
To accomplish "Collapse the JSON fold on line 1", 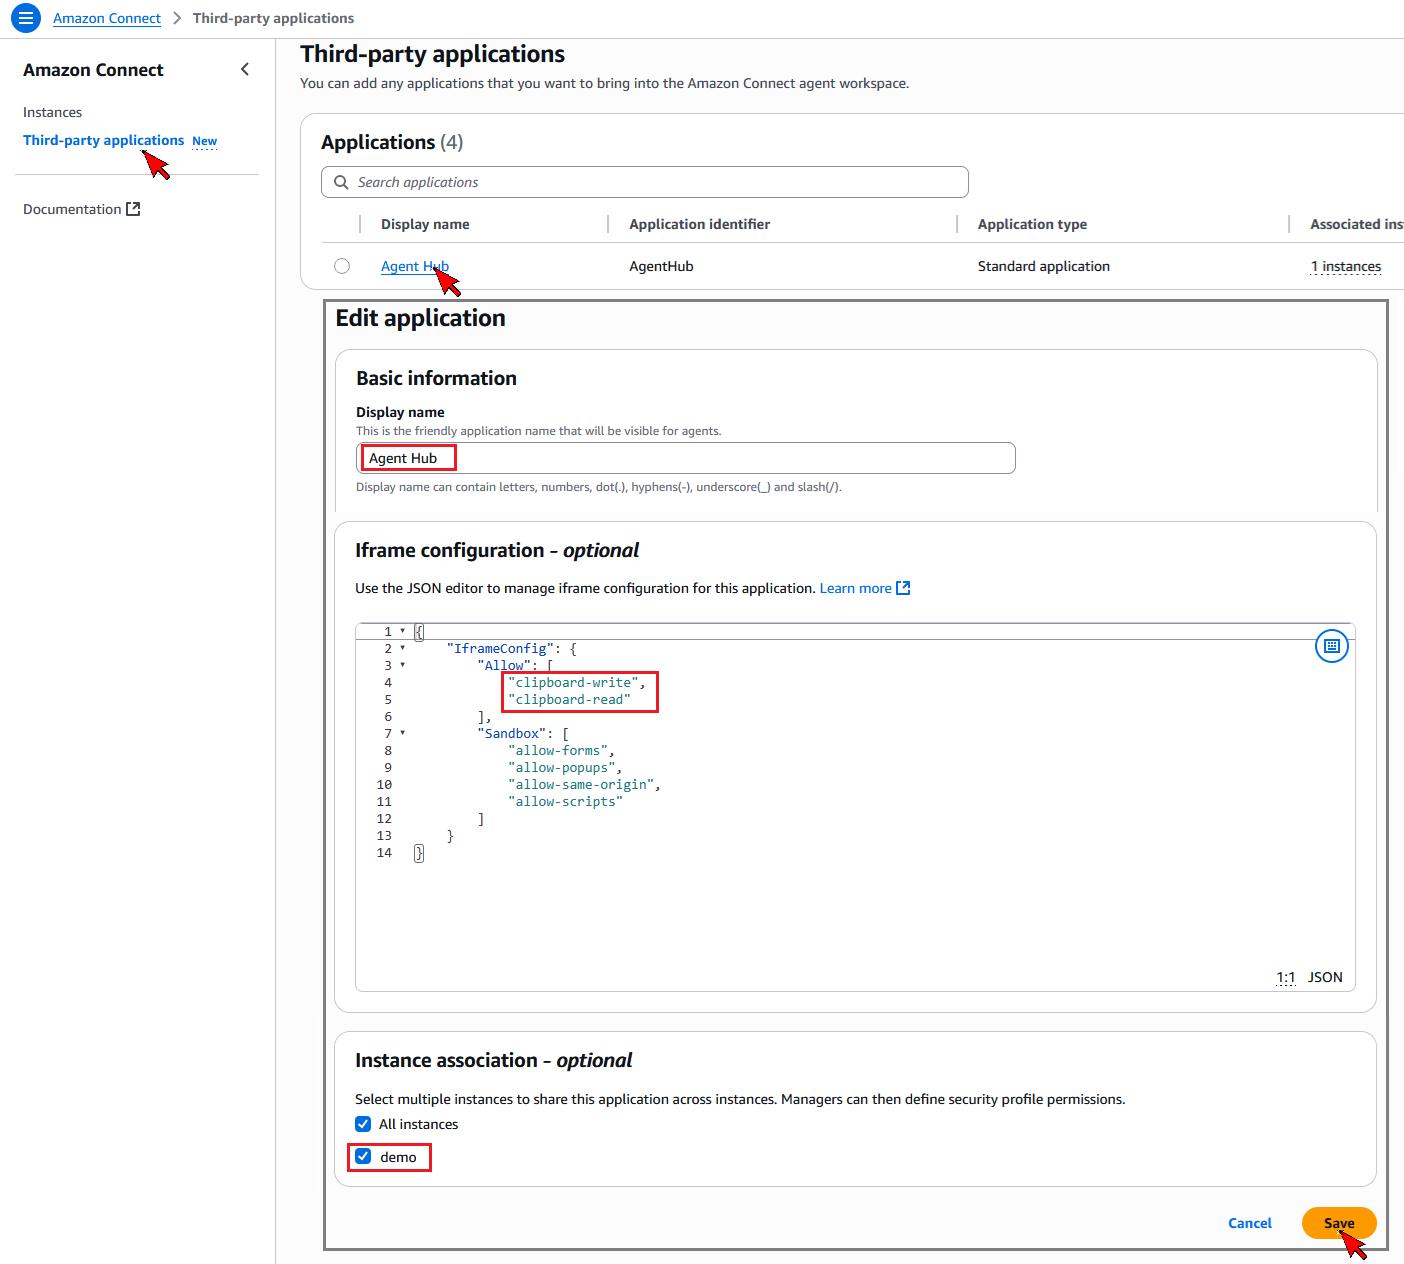I will [403, 631].
